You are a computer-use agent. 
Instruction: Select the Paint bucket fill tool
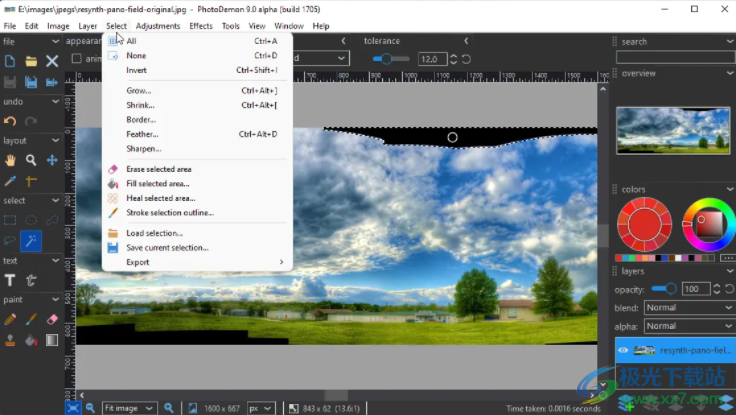[x=31, y=340]
